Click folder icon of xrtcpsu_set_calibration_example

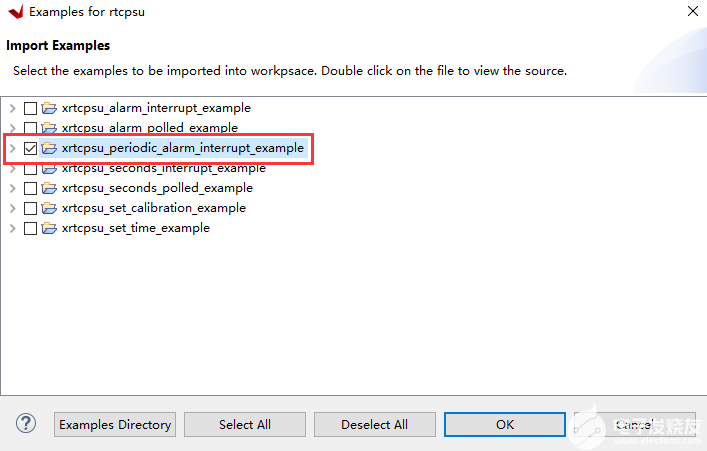[x=49, y=208]
